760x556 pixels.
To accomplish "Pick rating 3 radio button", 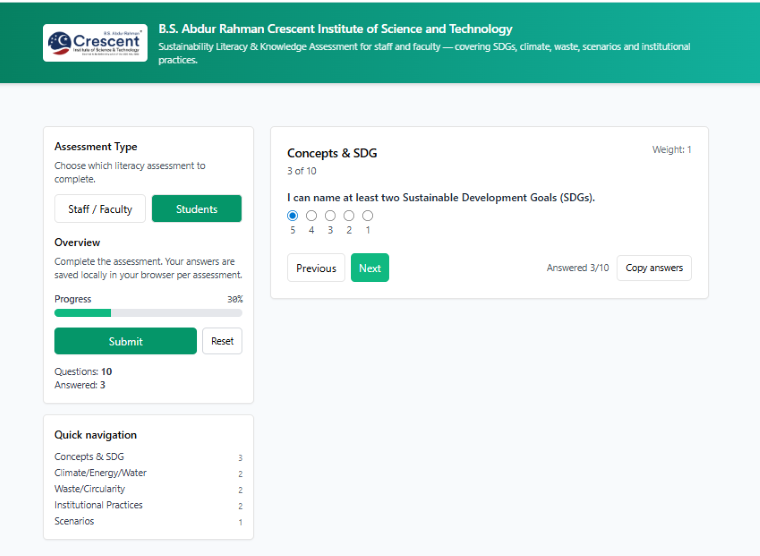I will coord(330,215).
